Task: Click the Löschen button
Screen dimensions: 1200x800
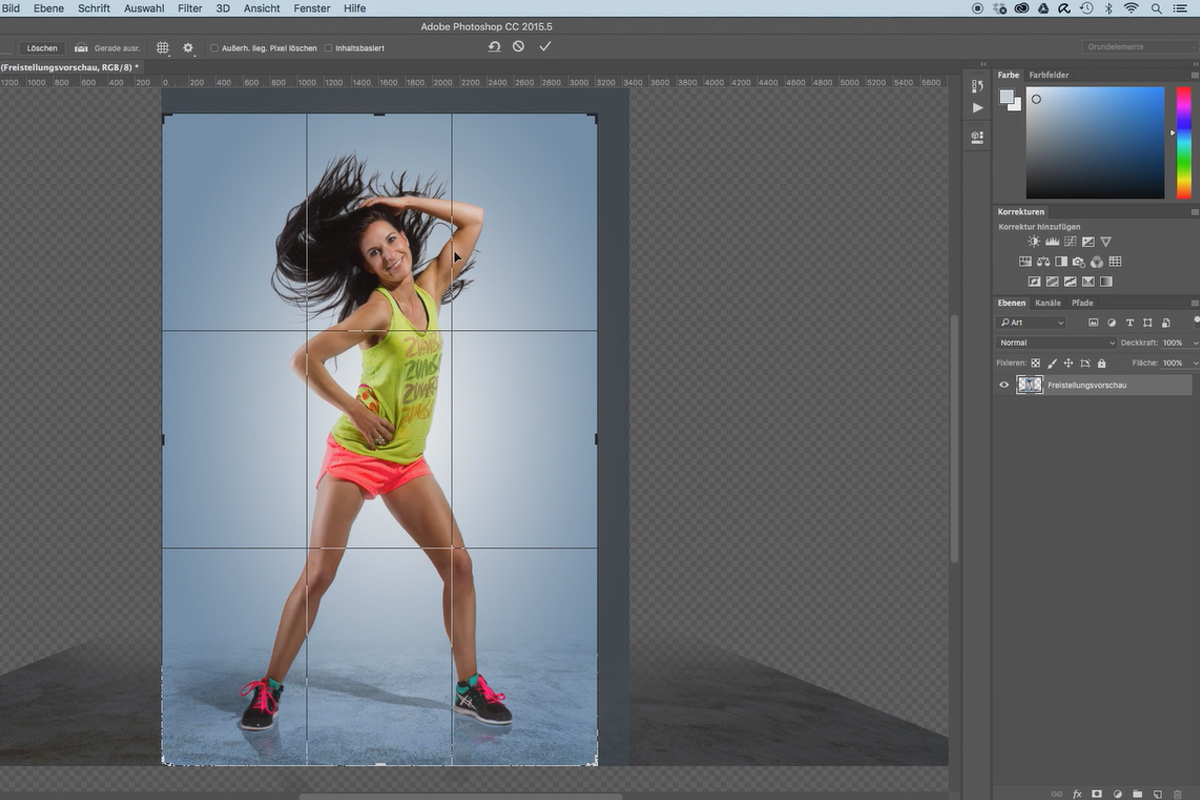Action: pyautogui.click(x=42, y=48)
